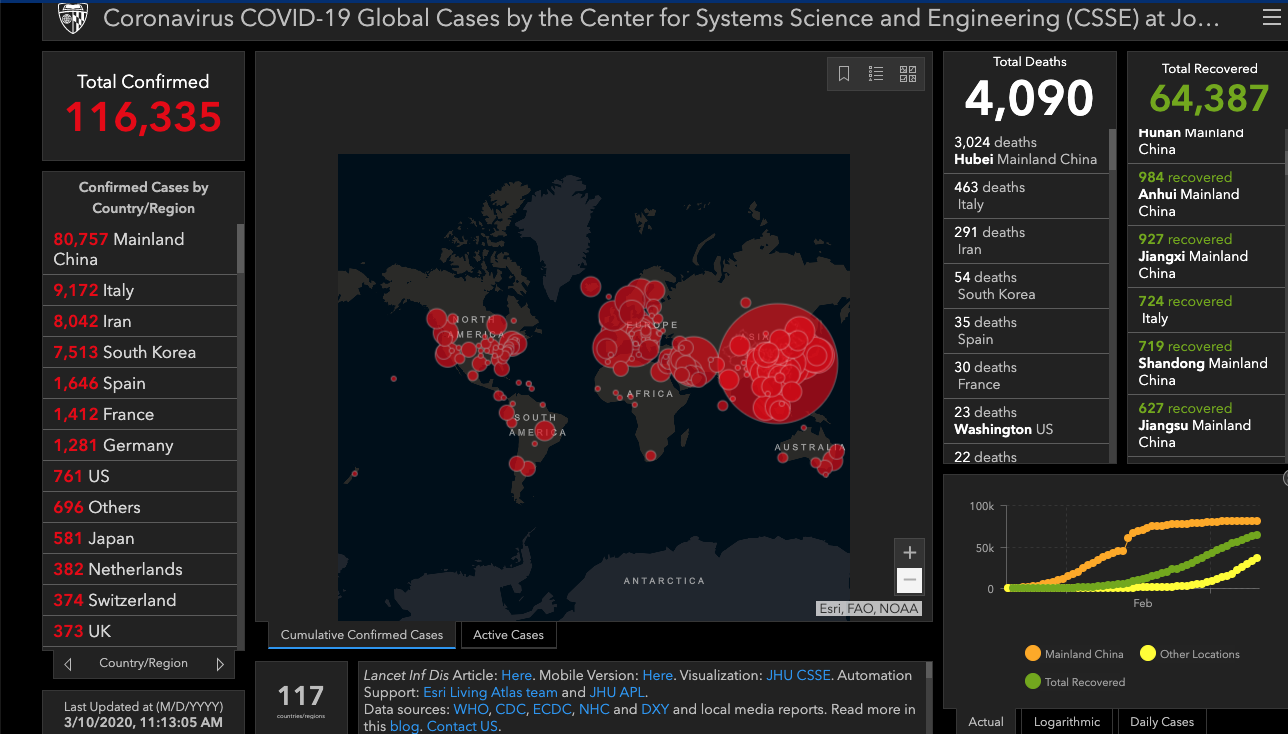Open the basemap gallery grid icon

point(908,74)
